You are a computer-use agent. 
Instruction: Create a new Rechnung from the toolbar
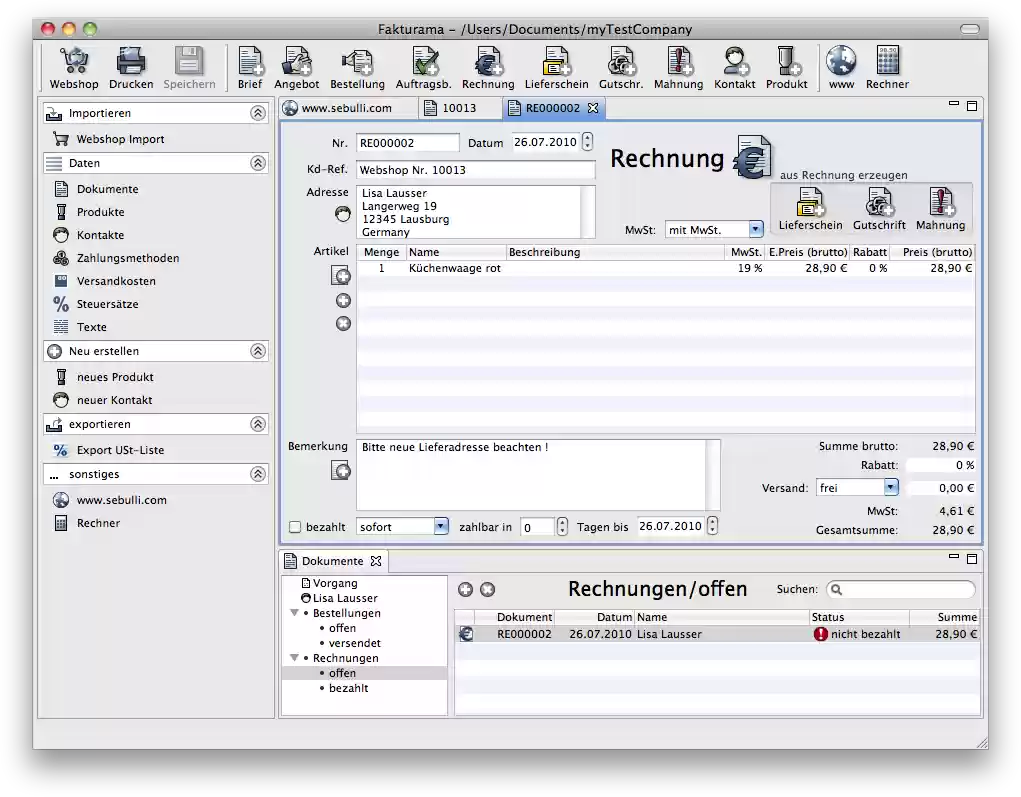pyautogui.click(x=487, y=62)
